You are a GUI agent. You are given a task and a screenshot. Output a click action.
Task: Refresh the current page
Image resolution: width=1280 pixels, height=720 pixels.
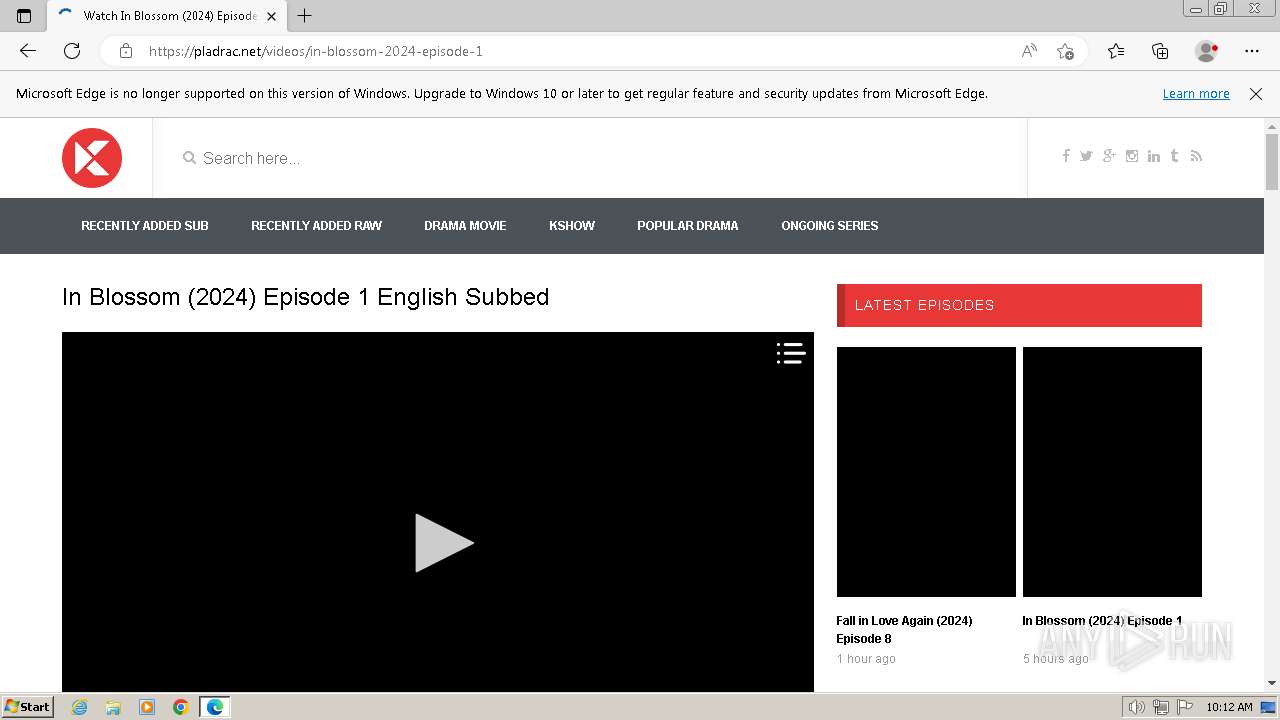pos(72,51)
